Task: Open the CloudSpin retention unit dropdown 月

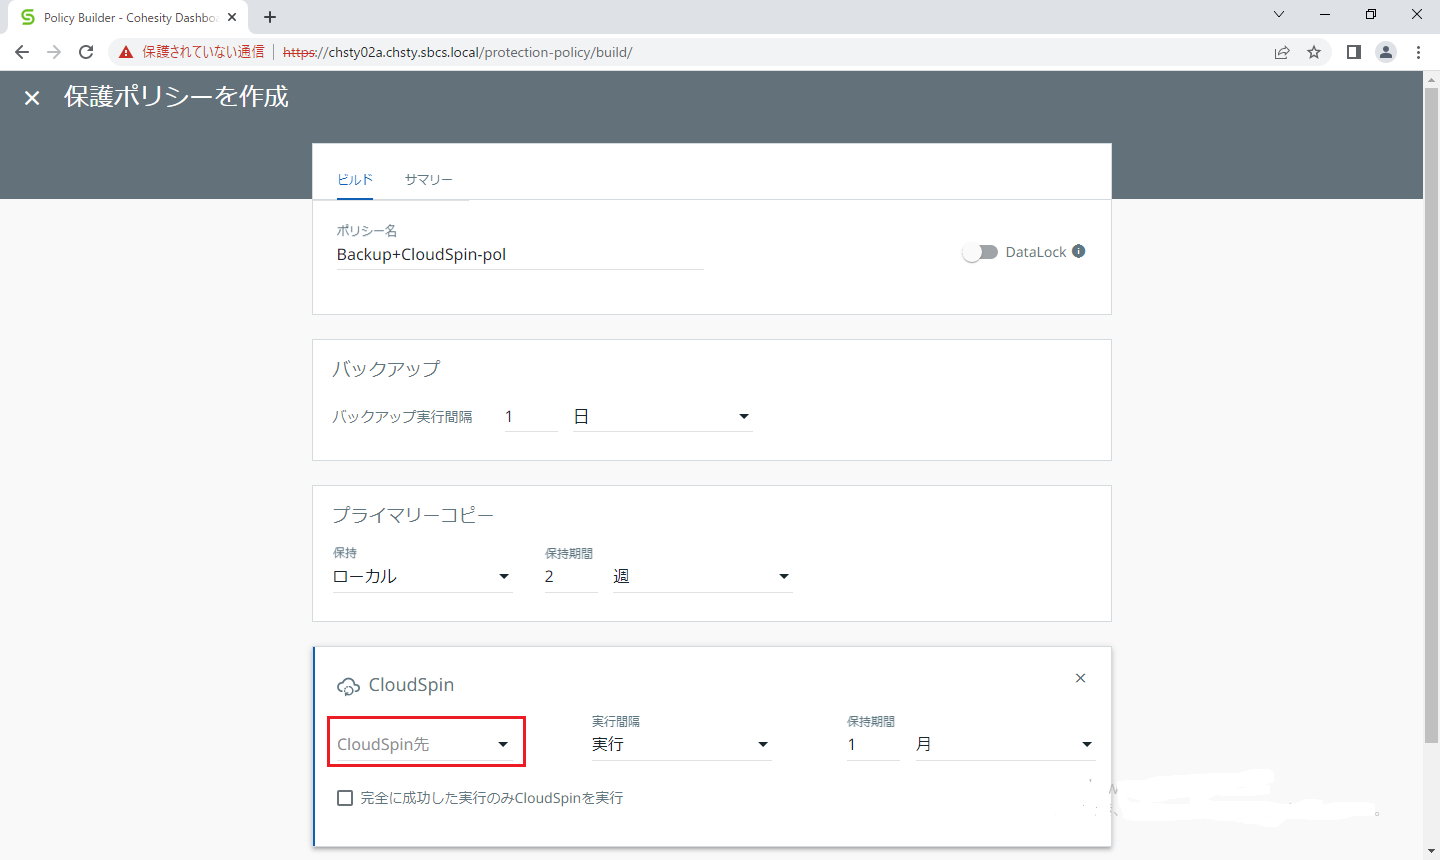Action: point(1005,744)
